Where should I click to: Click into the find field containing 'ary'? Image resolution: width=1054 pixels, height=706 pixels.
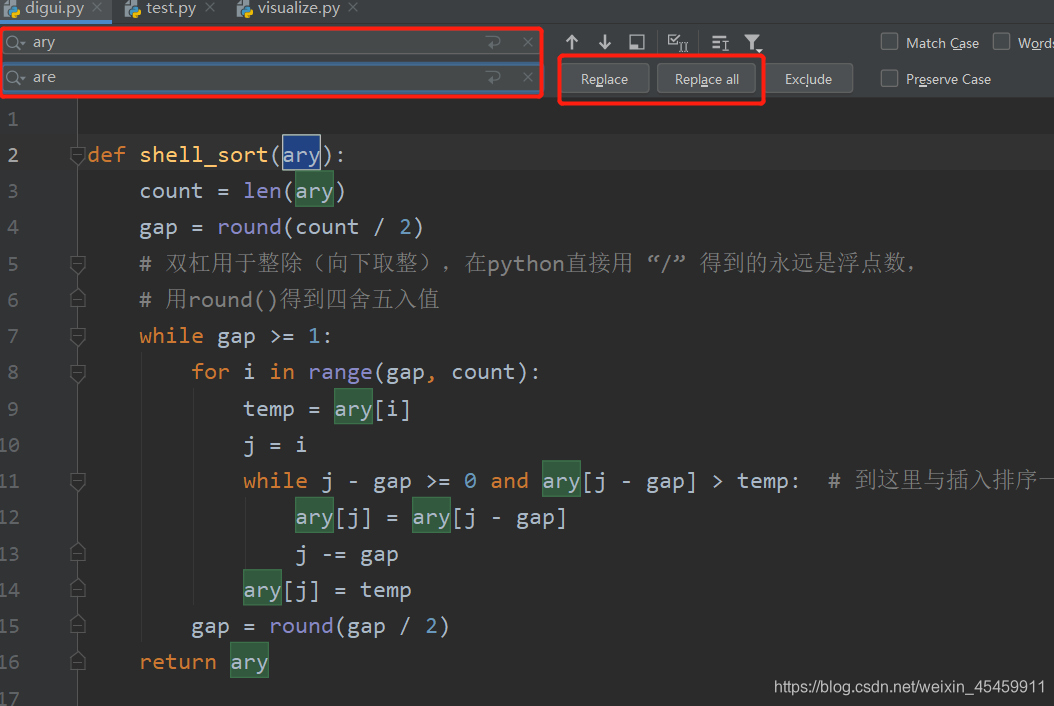pos(269,42)
